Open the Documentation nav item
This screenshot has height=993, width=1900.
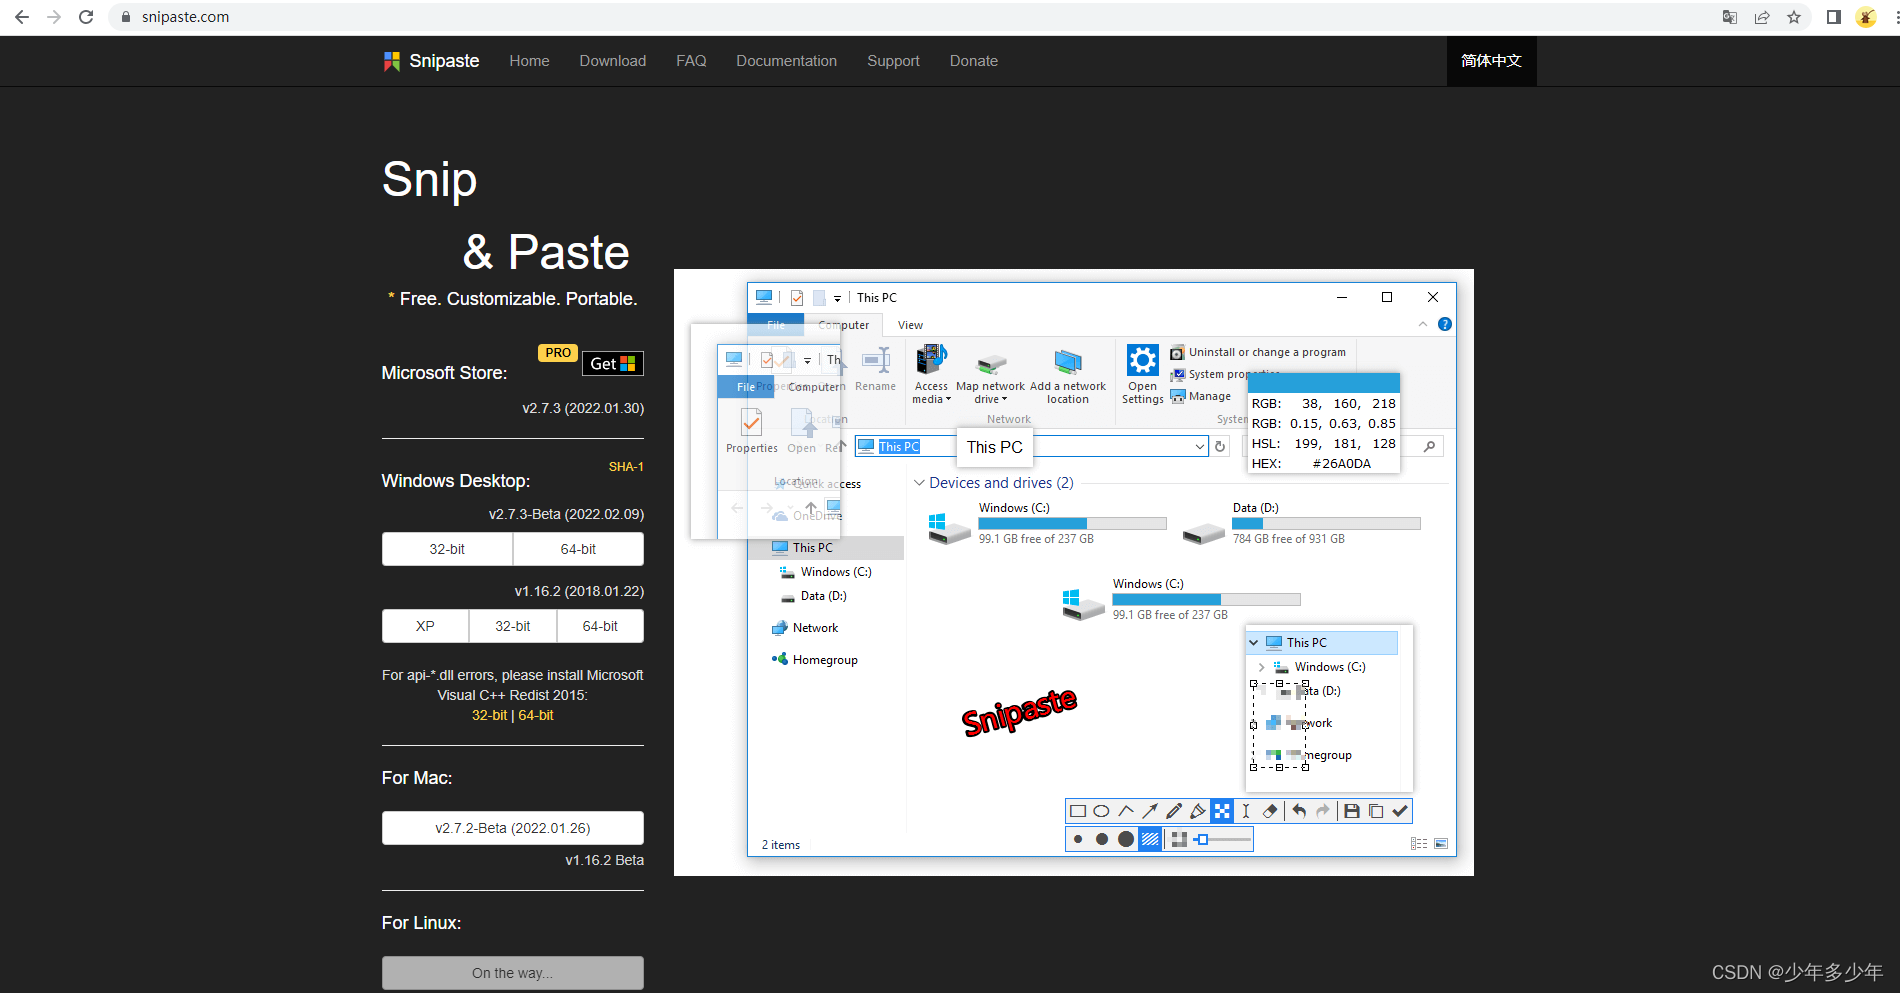(x=787, y=61)
